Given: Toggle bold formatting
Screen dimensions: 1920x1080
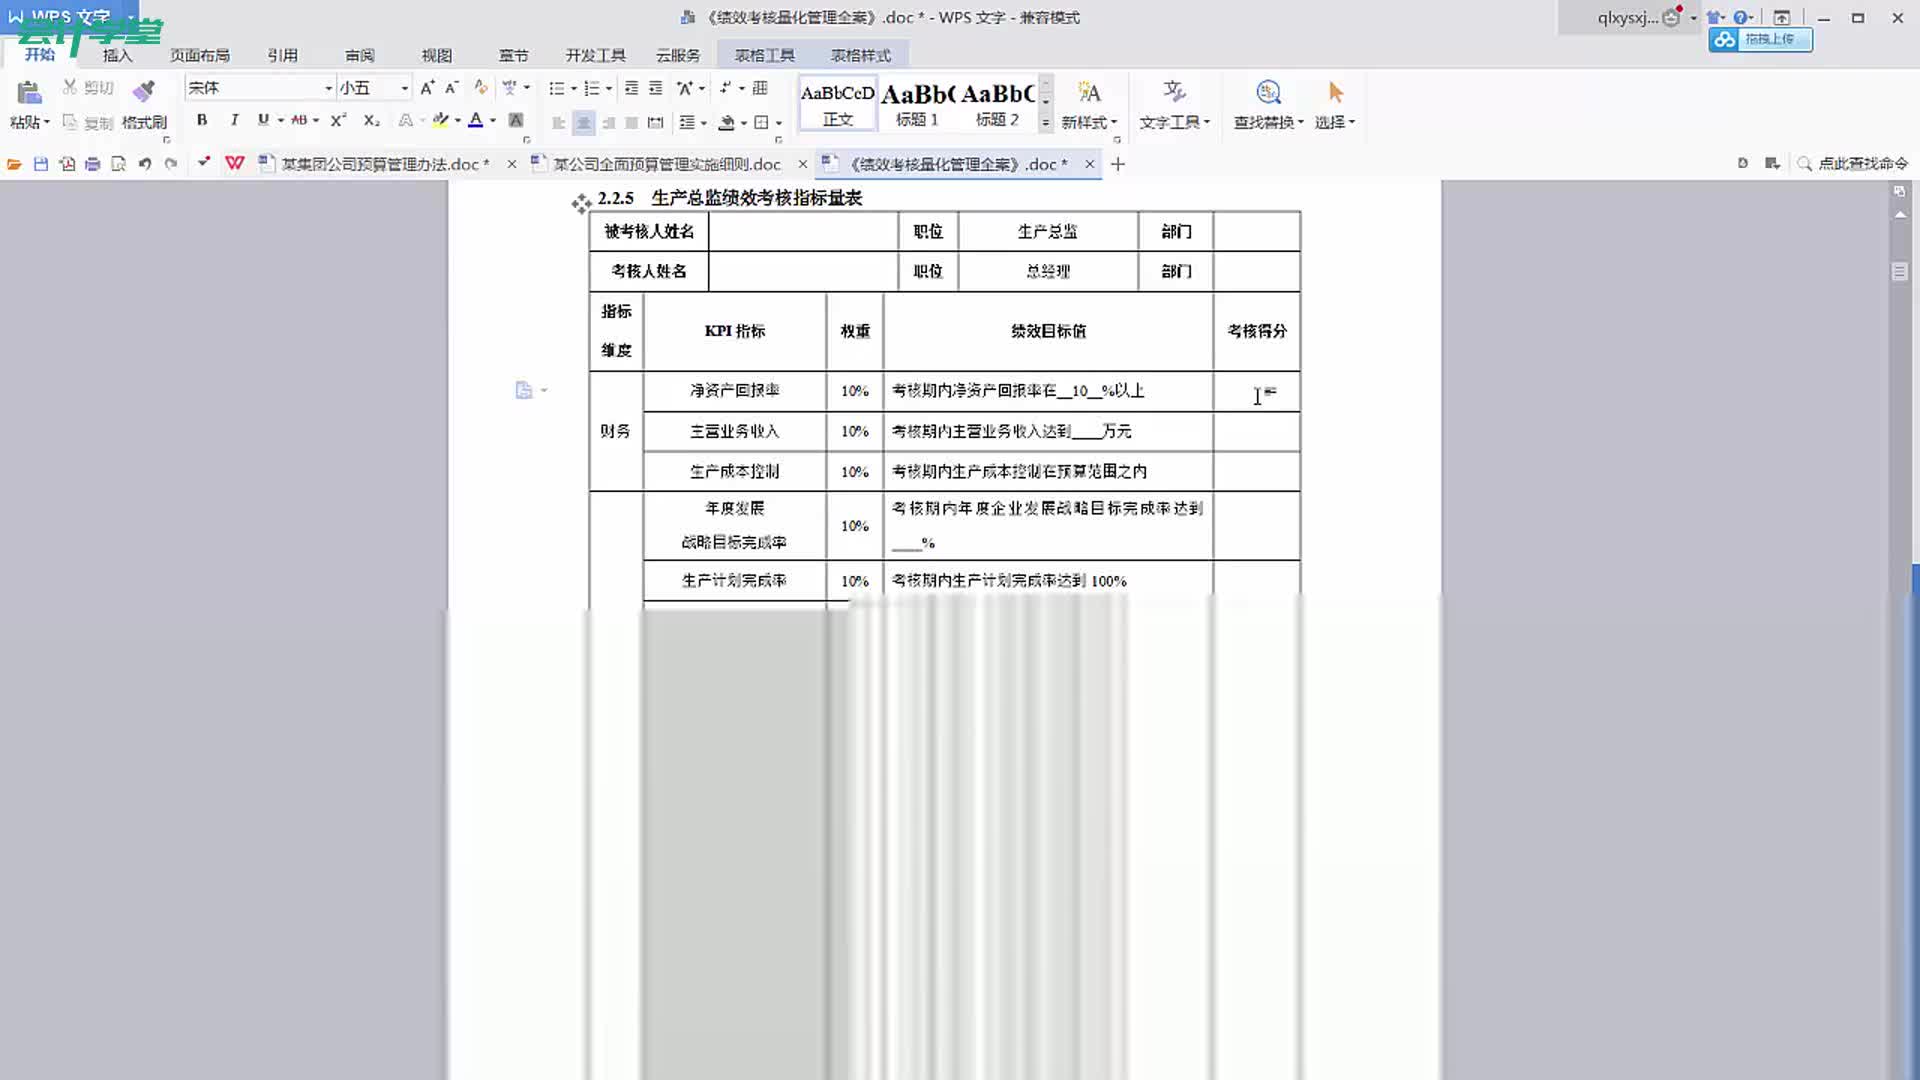Looking at the screenshot, I should coord(202,120).
